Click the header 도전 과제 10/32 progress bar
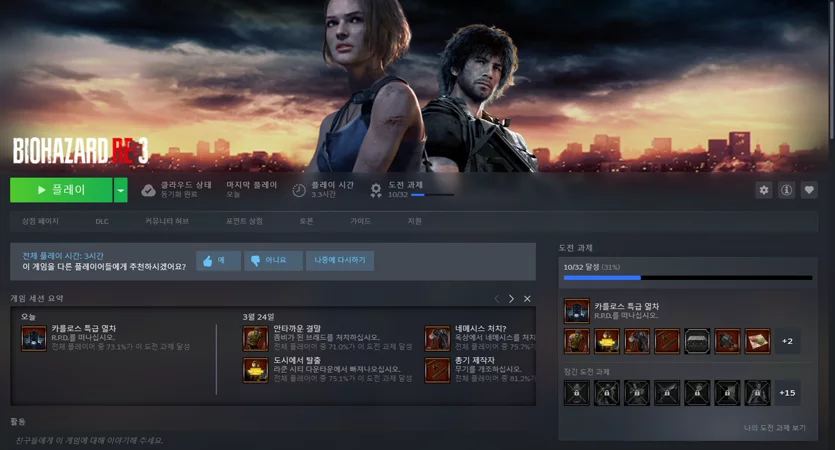This screenshot has height=450, width=835. (x=432, y=195)
